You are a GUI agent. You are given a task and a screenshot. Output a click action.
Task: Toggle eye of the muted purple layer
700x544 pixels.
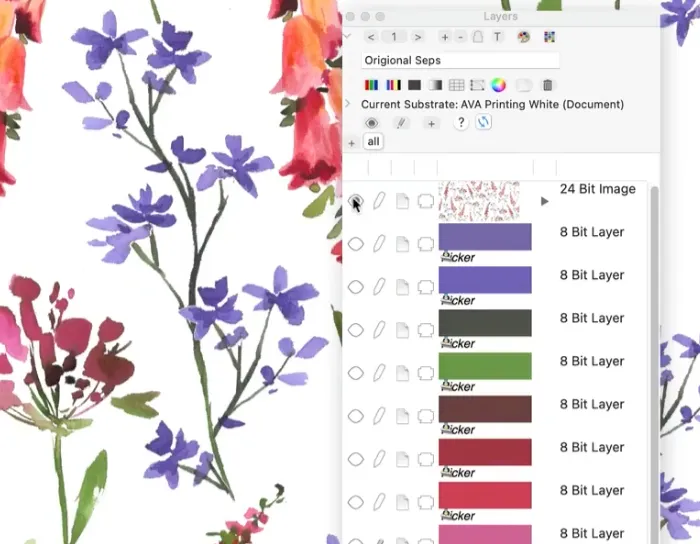(356, 244)
